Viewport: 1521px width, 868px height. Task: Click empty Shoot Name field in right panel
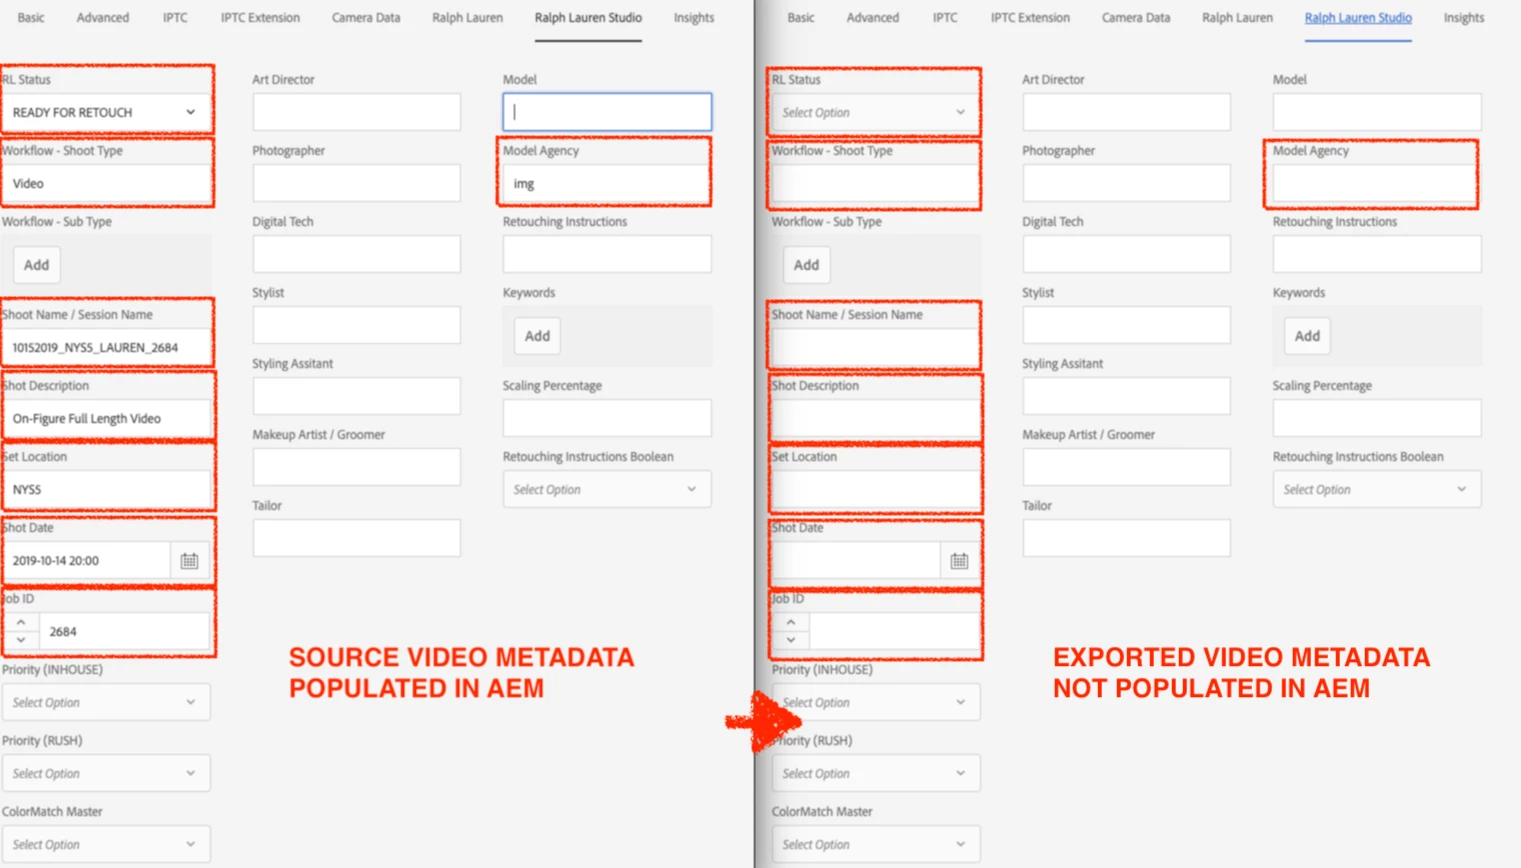point(876,347)
